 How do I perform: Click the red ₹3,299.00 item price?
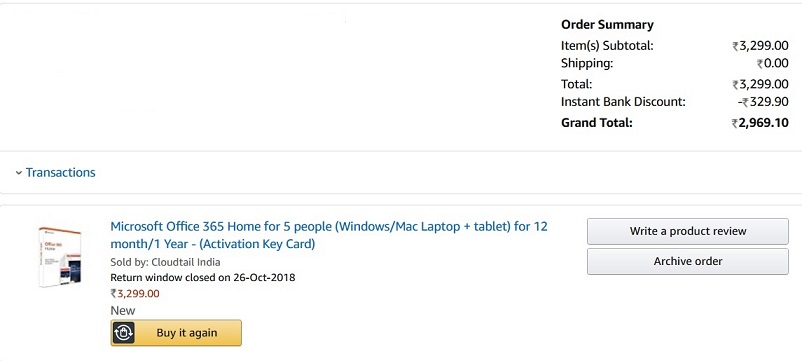(x=135, y=294)
